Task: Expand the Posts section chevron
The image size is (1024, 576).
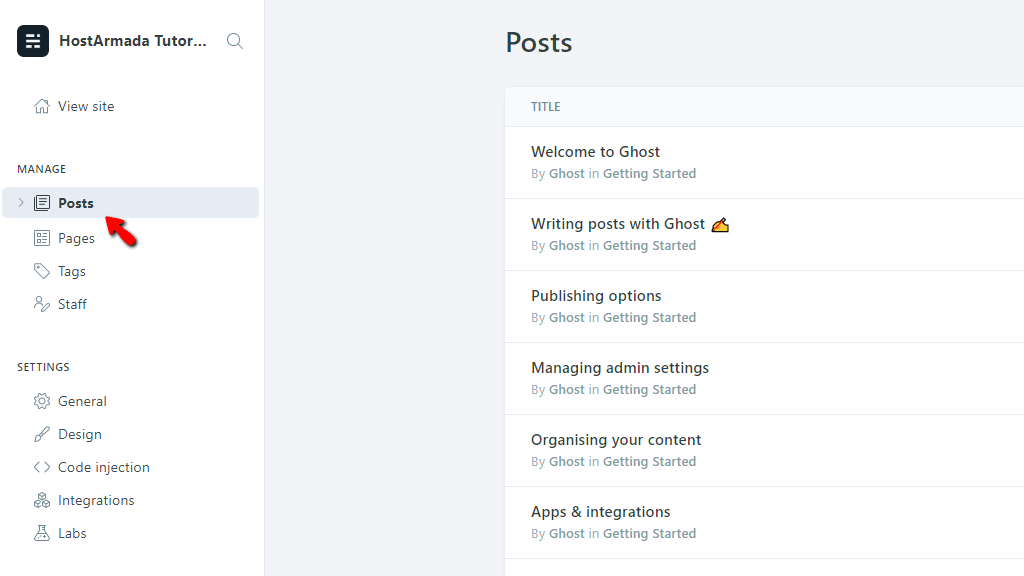Action: [19, 202]
